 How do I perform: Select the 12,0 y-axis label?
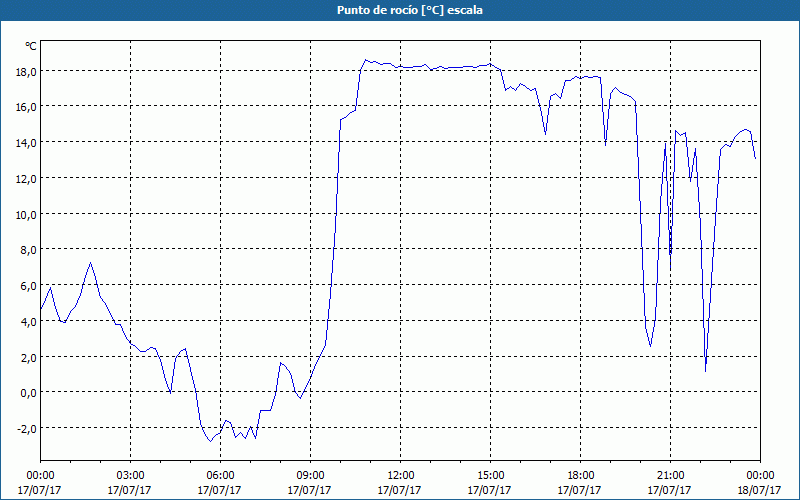coord(26,179)
